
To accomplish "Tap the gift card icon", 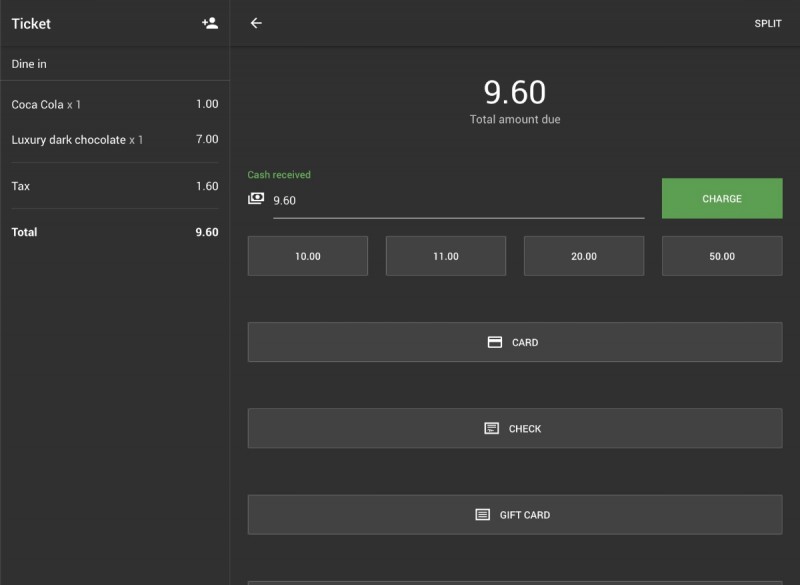I will [x=485, y=514].
